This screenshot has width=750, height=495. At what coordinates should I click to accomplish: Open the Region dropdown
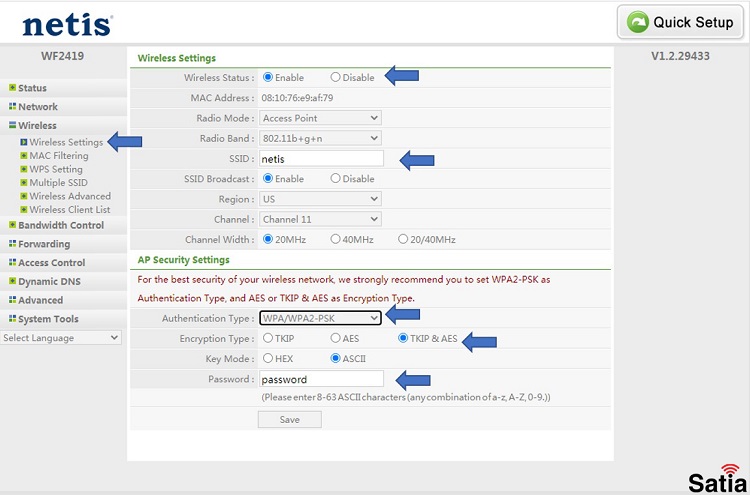[320, 199]
